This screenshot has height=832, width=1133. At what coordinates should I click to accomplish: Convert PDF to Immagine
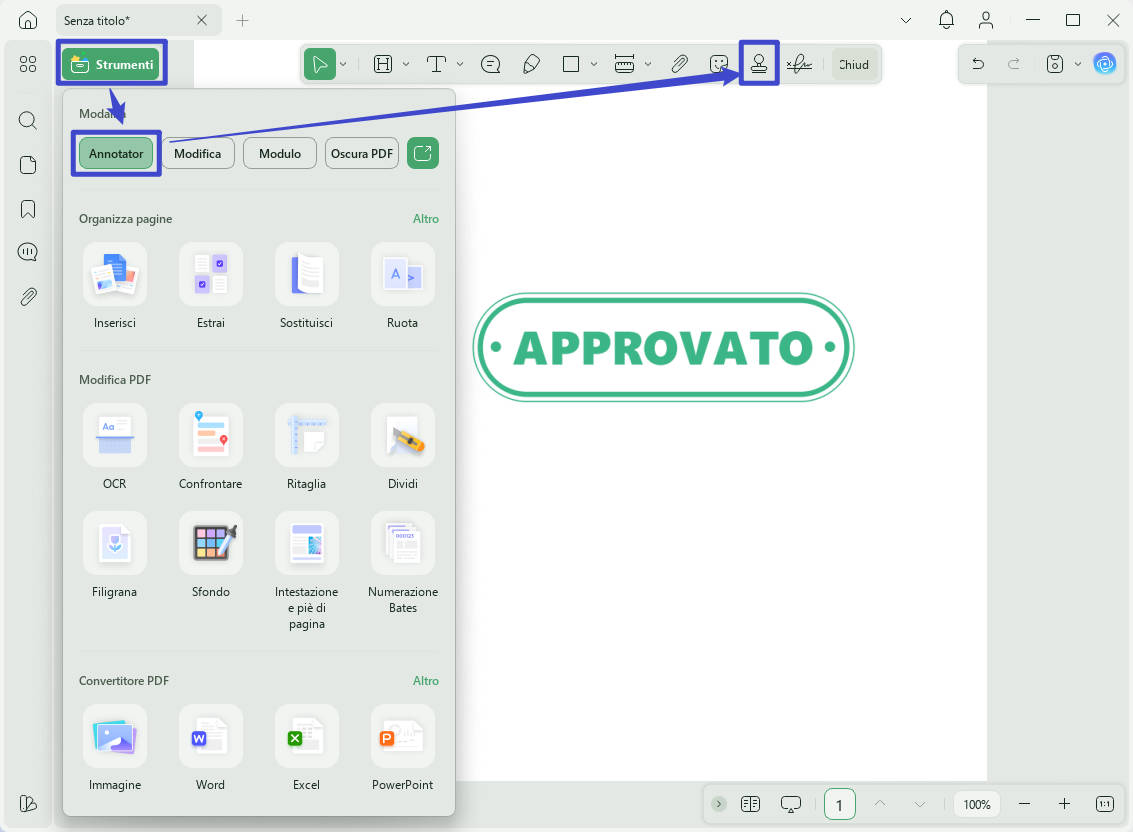pyautogui.click(x=115, y=748)
